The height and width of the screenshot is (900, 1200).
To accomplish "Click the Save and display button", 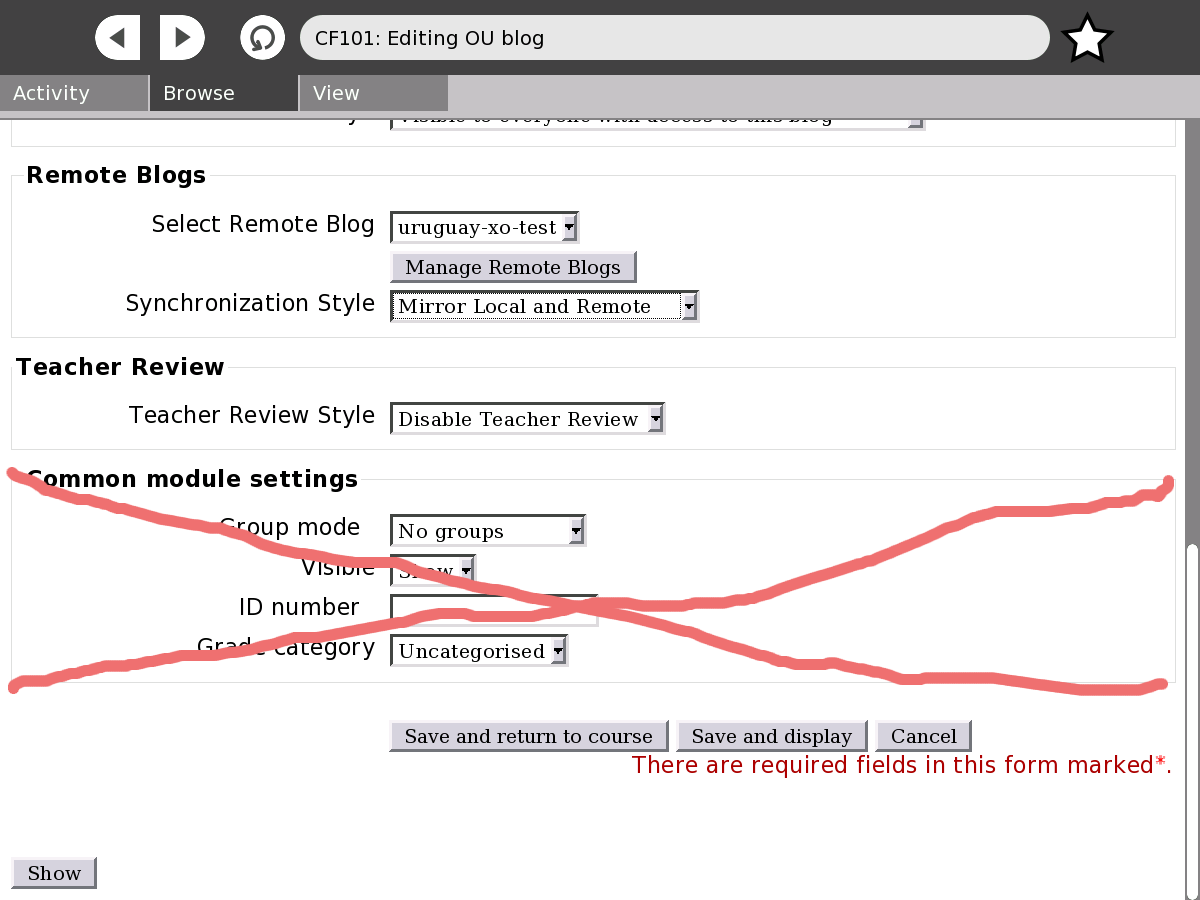I will 771,736.
